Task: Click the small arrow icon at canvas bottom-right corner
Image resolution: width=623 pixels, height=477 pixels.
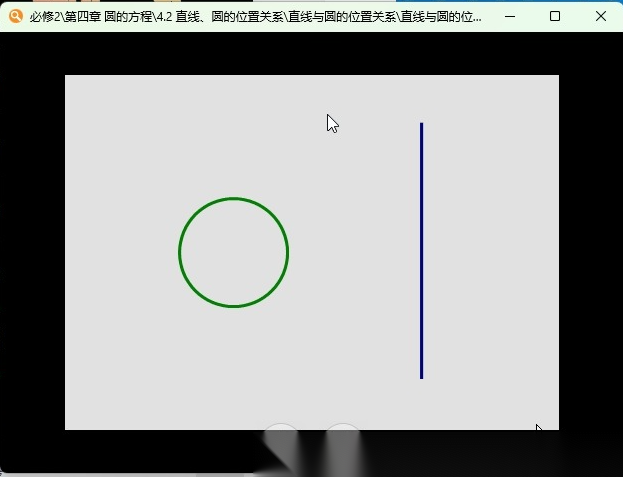Action: tap(539, 430)
